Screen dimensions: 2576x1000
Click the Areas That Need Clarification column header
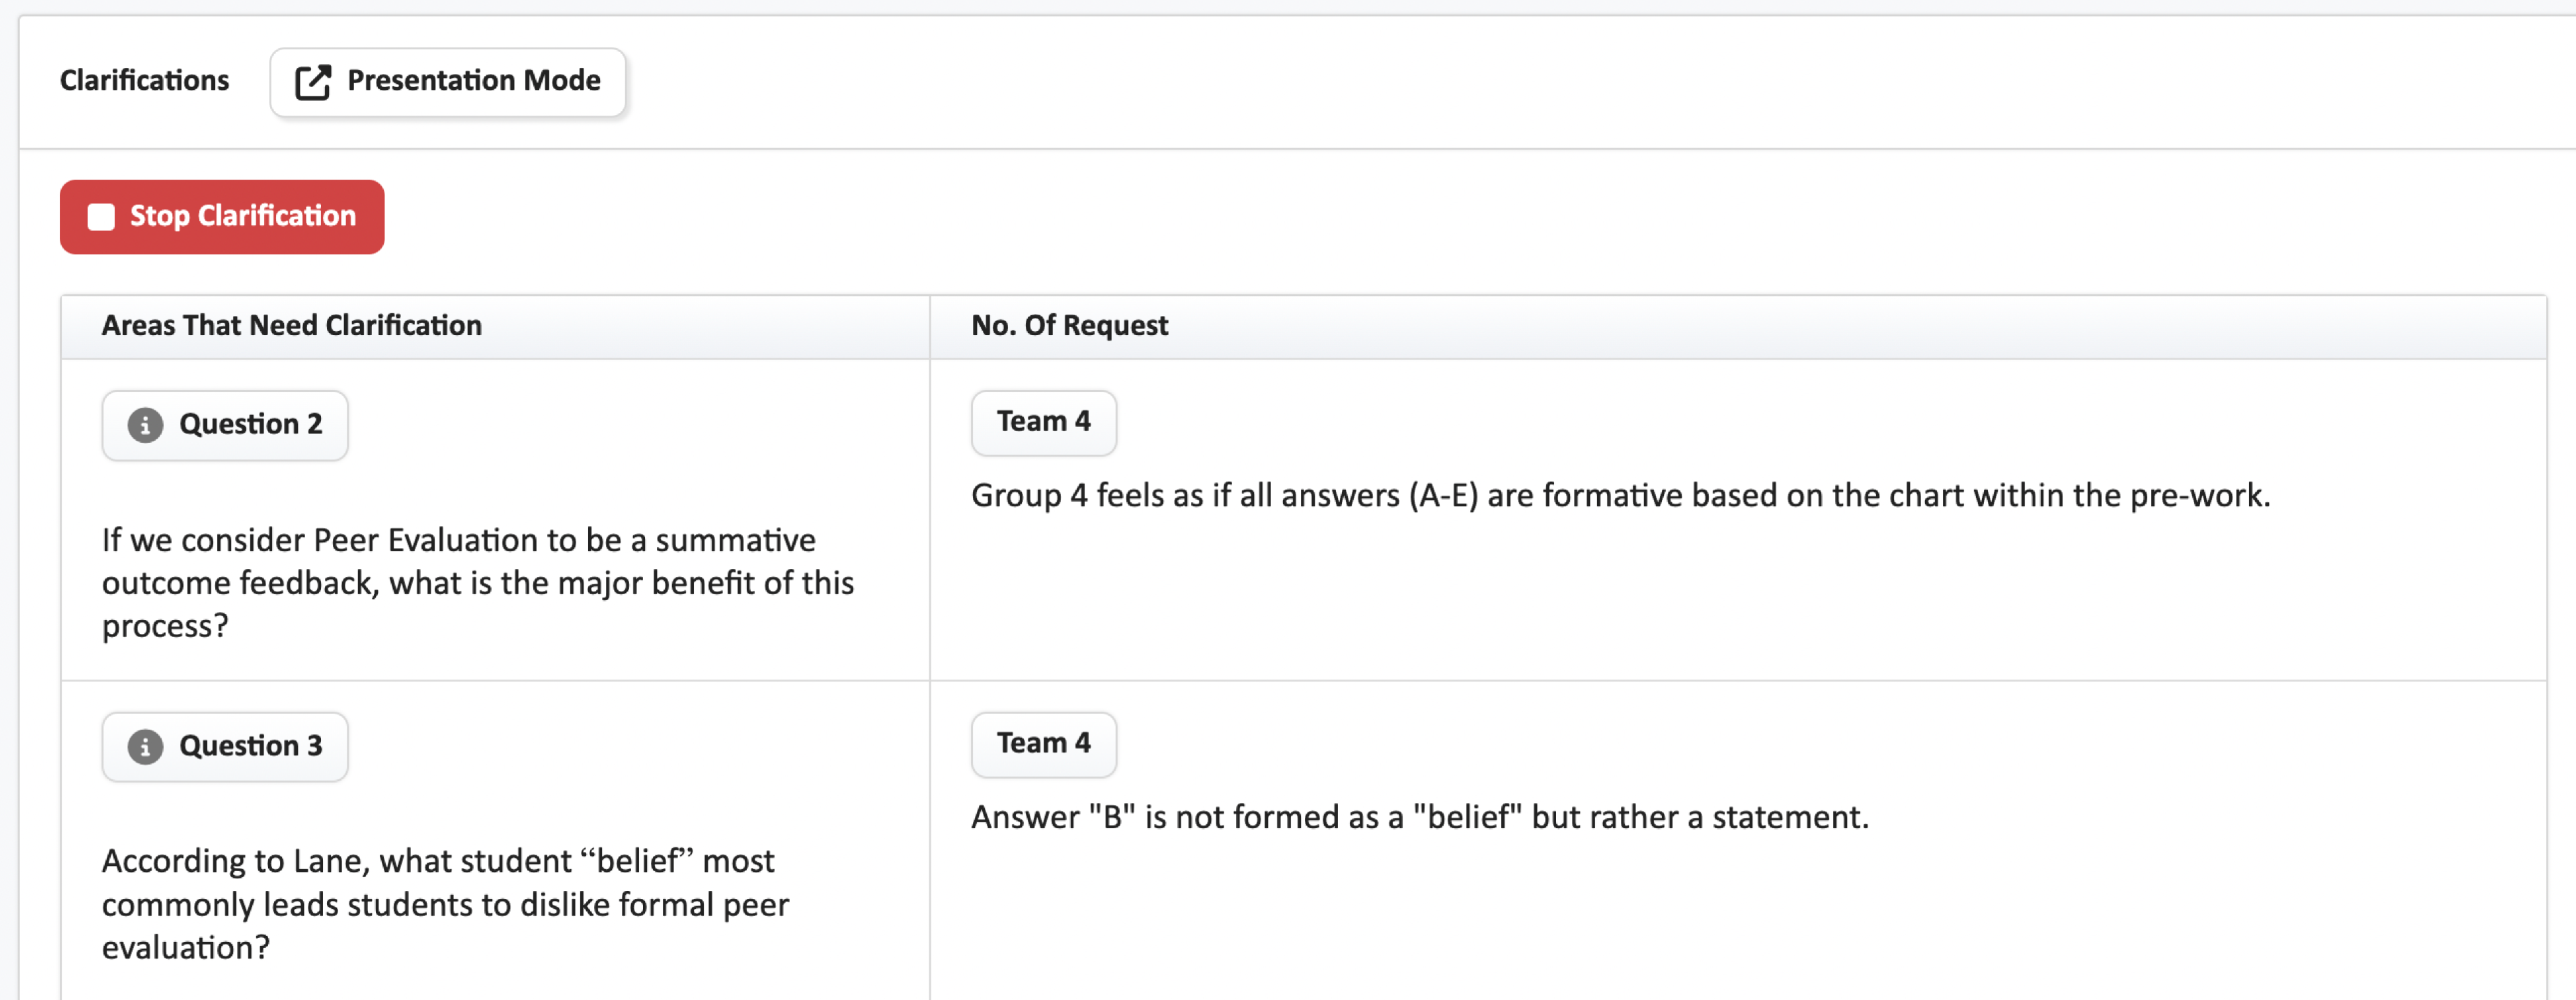[x=291, y=325]
